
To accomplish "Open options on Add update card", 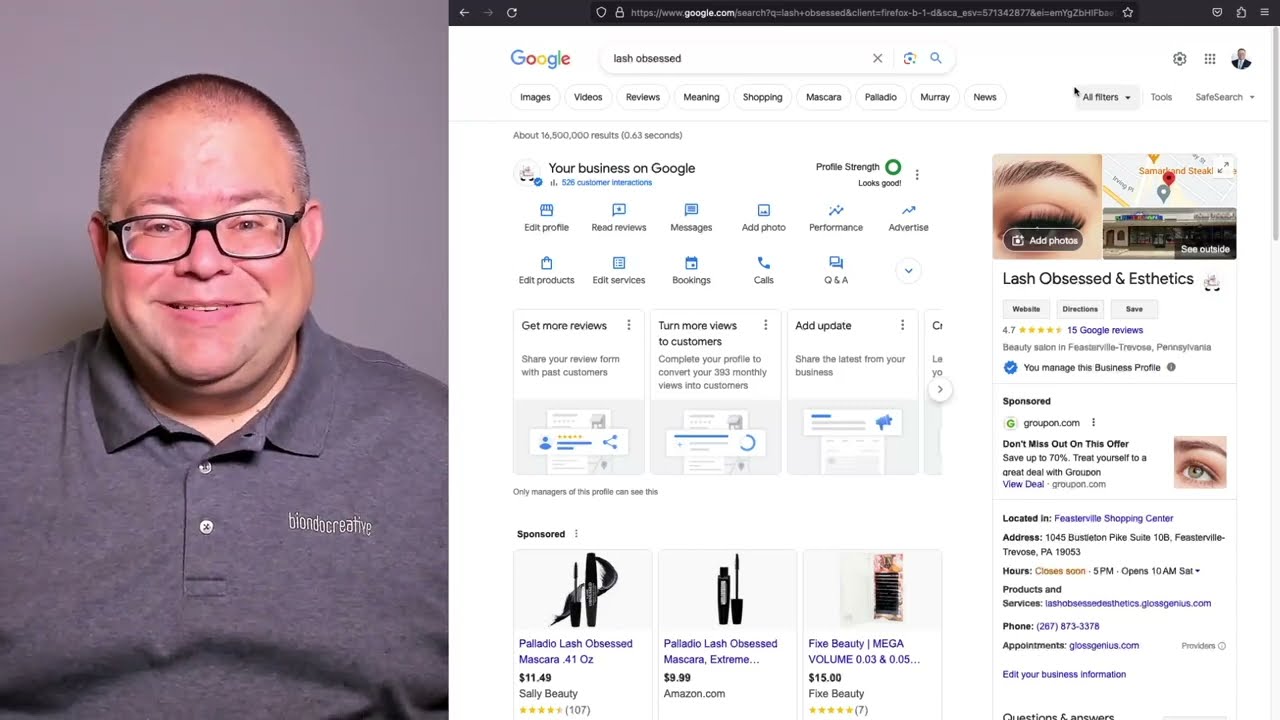I will [x=902, y=325].
